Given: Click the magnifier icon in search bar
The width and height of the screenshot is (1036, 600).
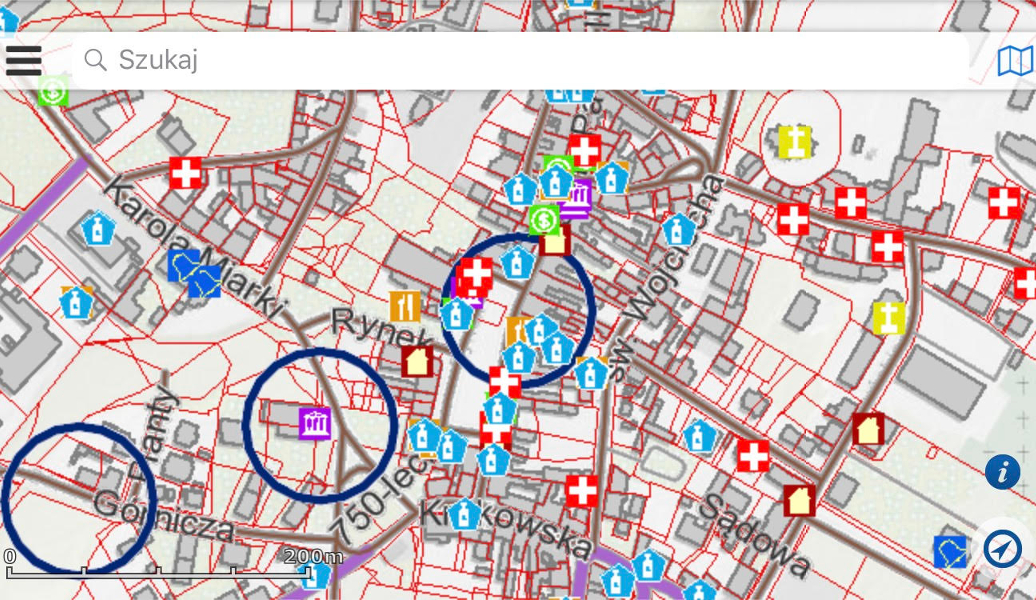Looking at the screenshot, I should tap(95, 60).
